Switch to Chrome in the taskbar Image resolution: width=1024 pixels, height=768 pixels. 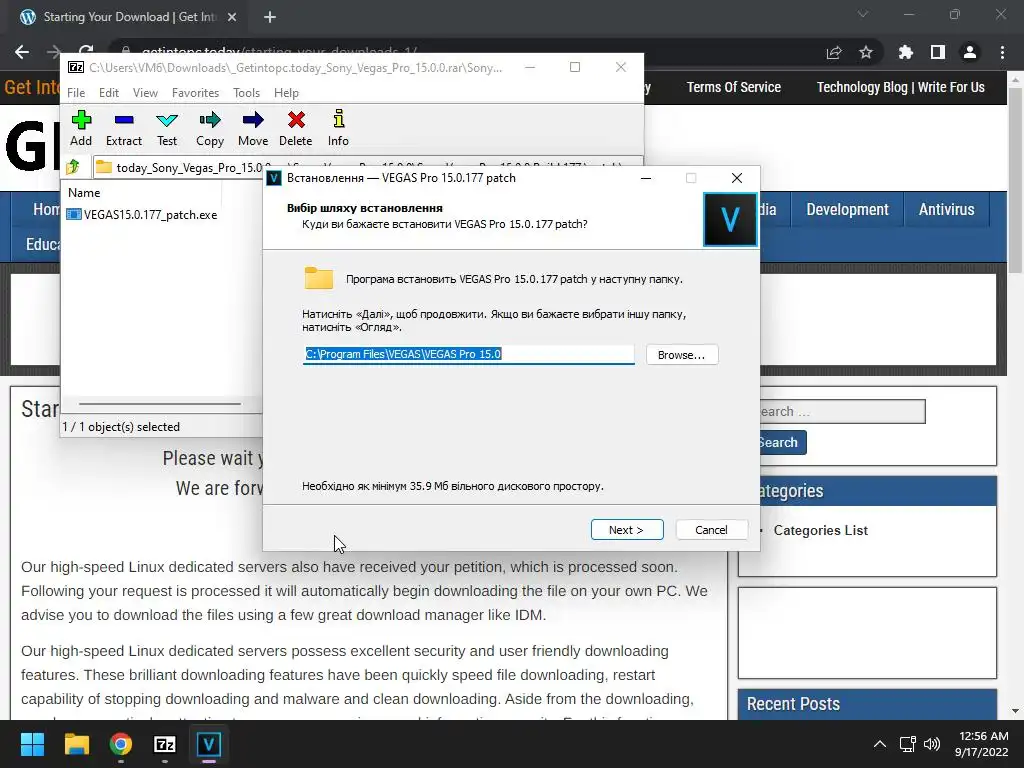(x=120, y=744)
